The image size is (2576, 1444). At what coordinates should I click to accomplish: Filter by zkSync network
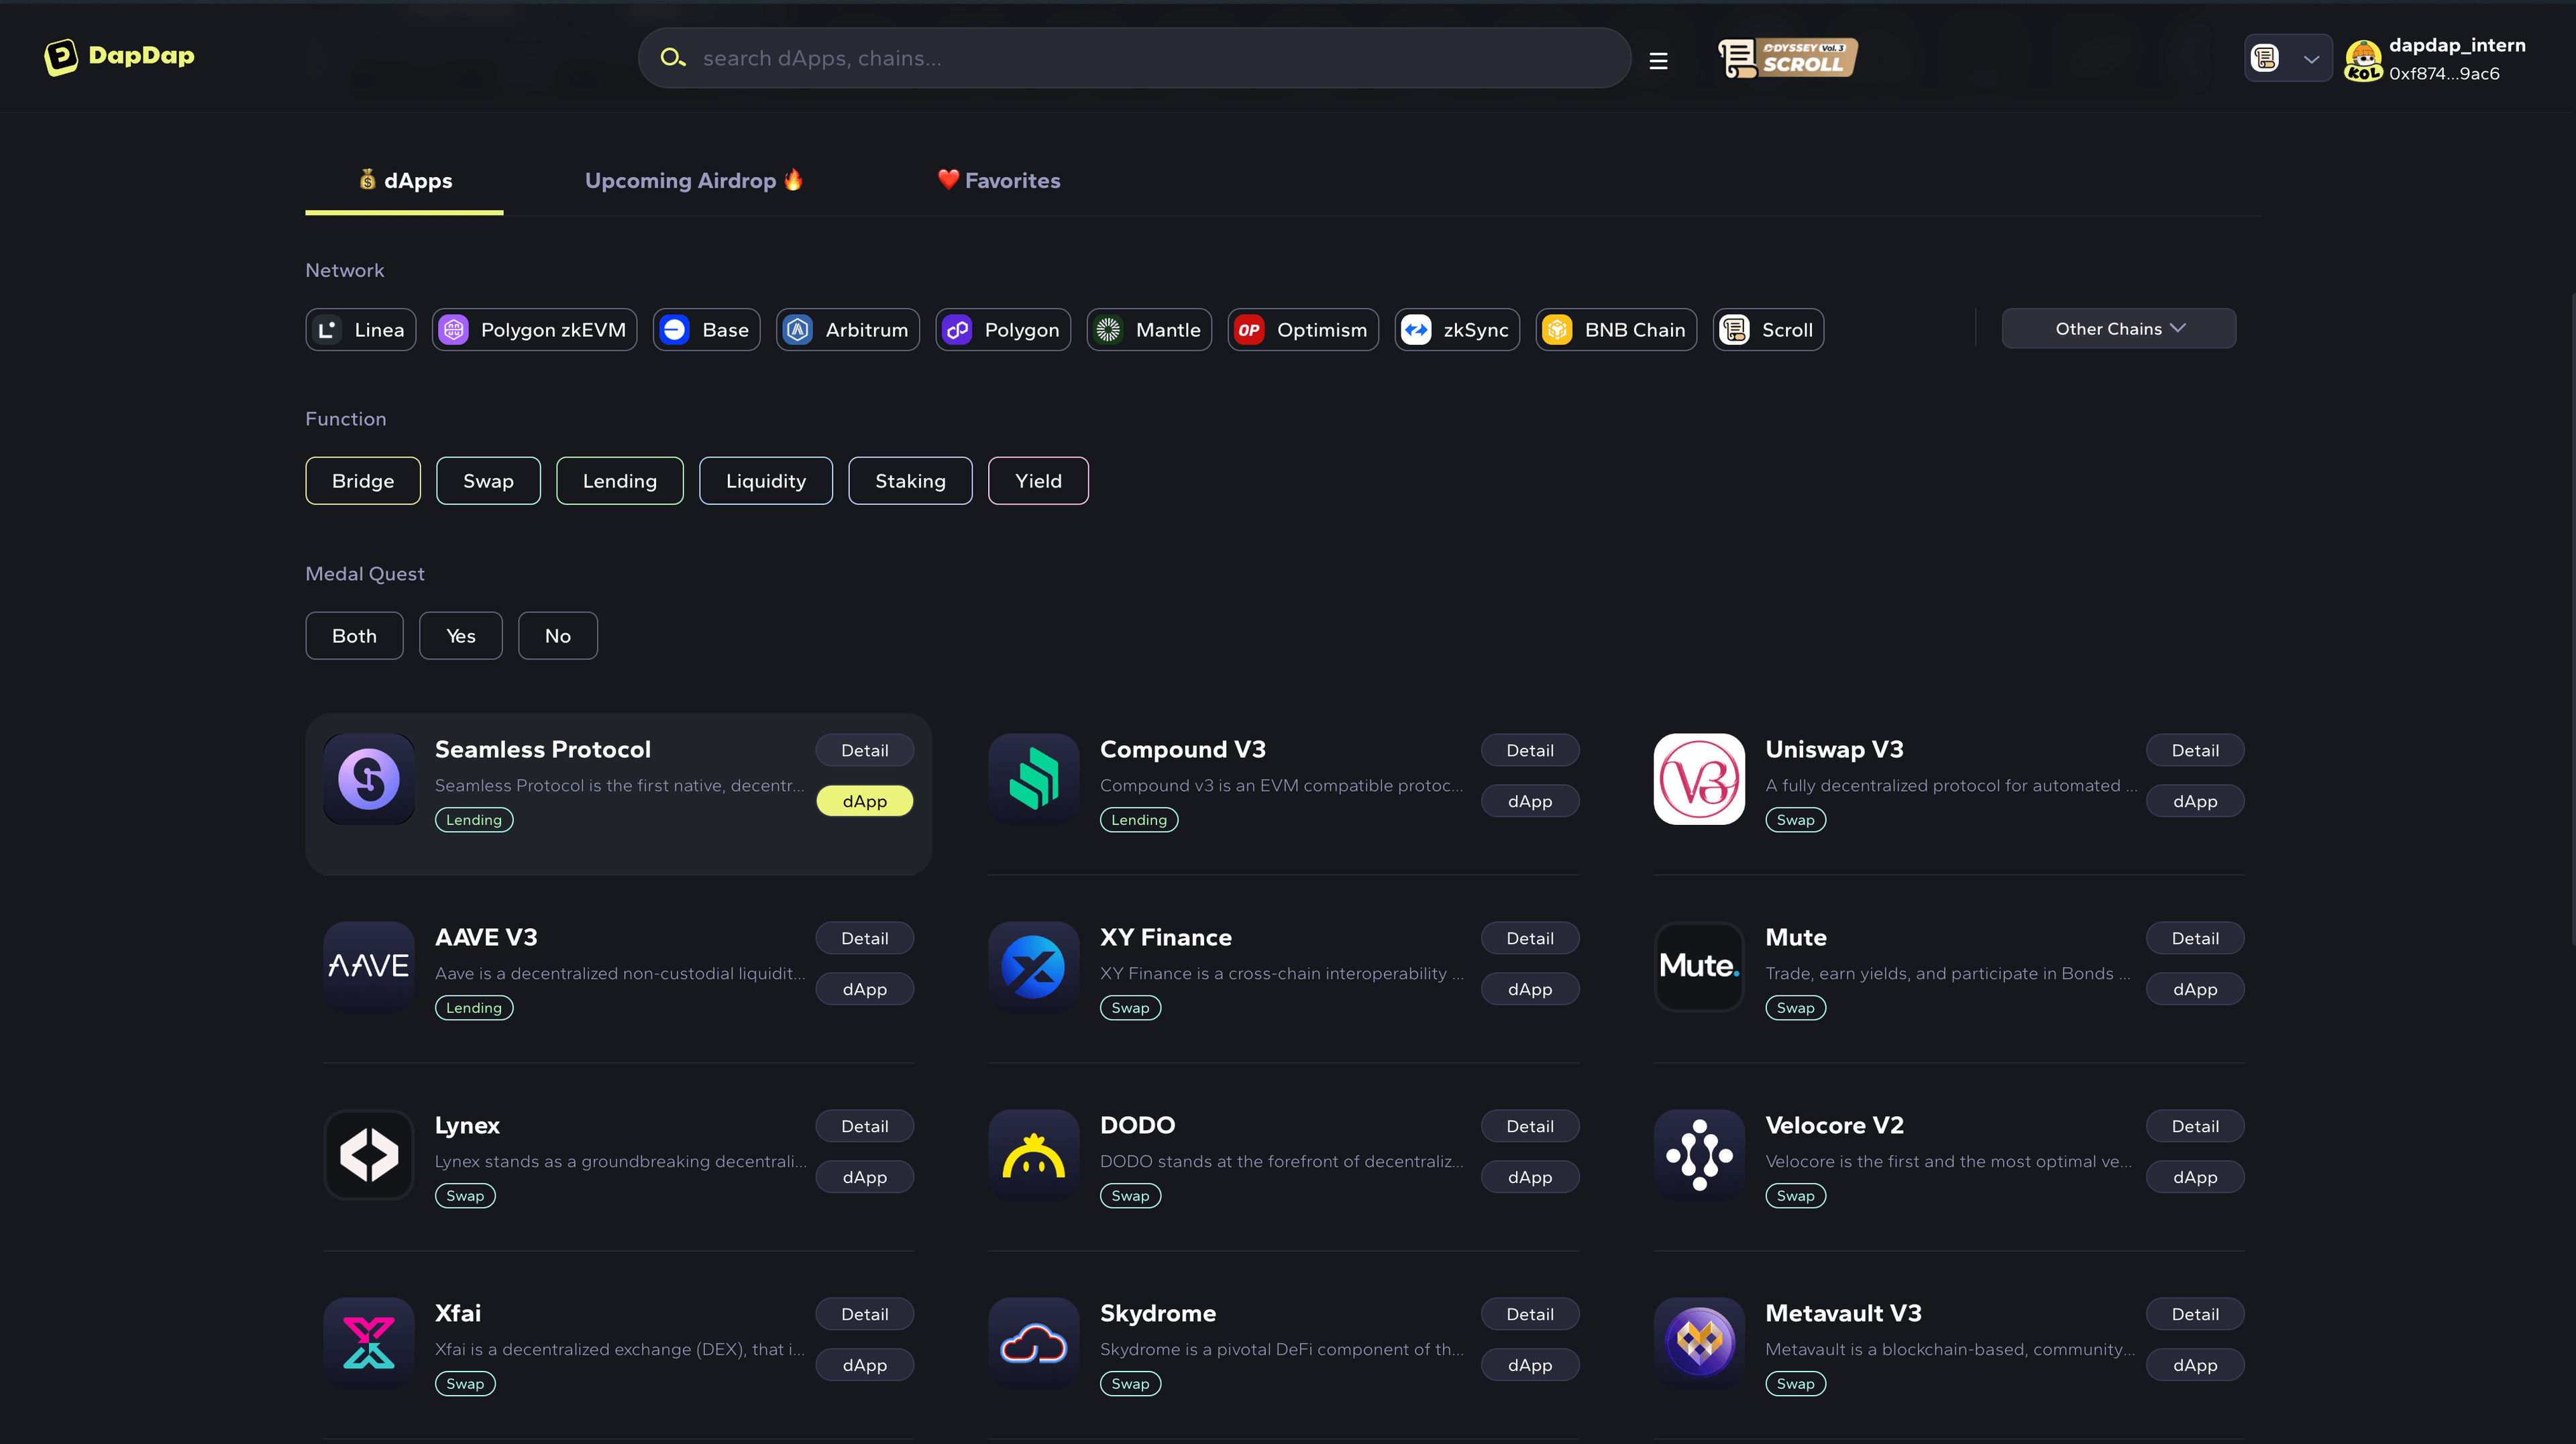(x=1458, y=330)
